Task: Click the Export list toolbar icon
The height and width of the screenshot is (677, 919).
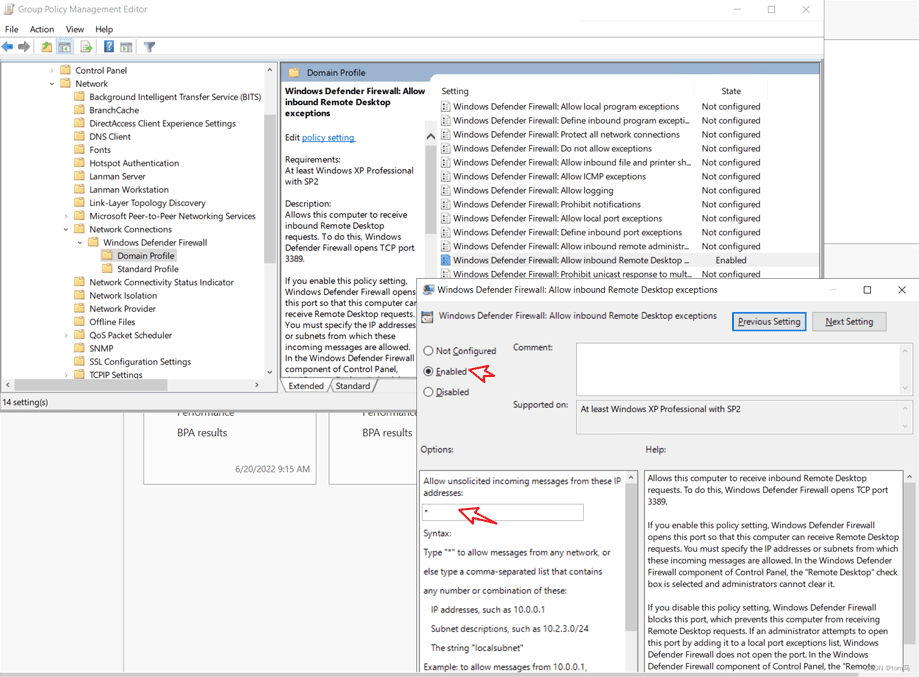Action: click(86, 47)
